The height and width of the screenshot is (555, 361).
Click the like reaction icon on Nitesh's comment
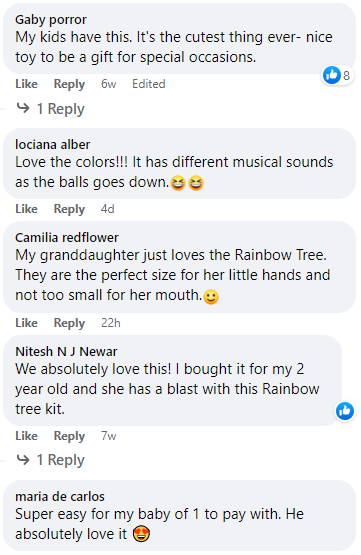pyautogui.click(x=345, y=411)
